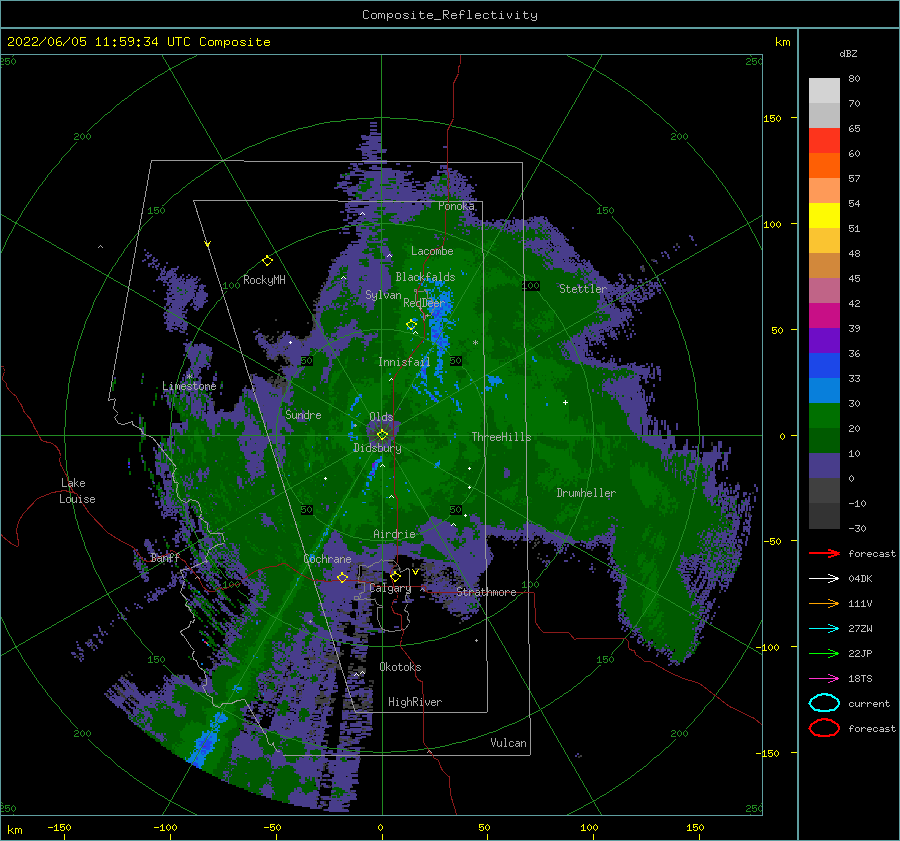Click the Blackfalds city label

425,277
